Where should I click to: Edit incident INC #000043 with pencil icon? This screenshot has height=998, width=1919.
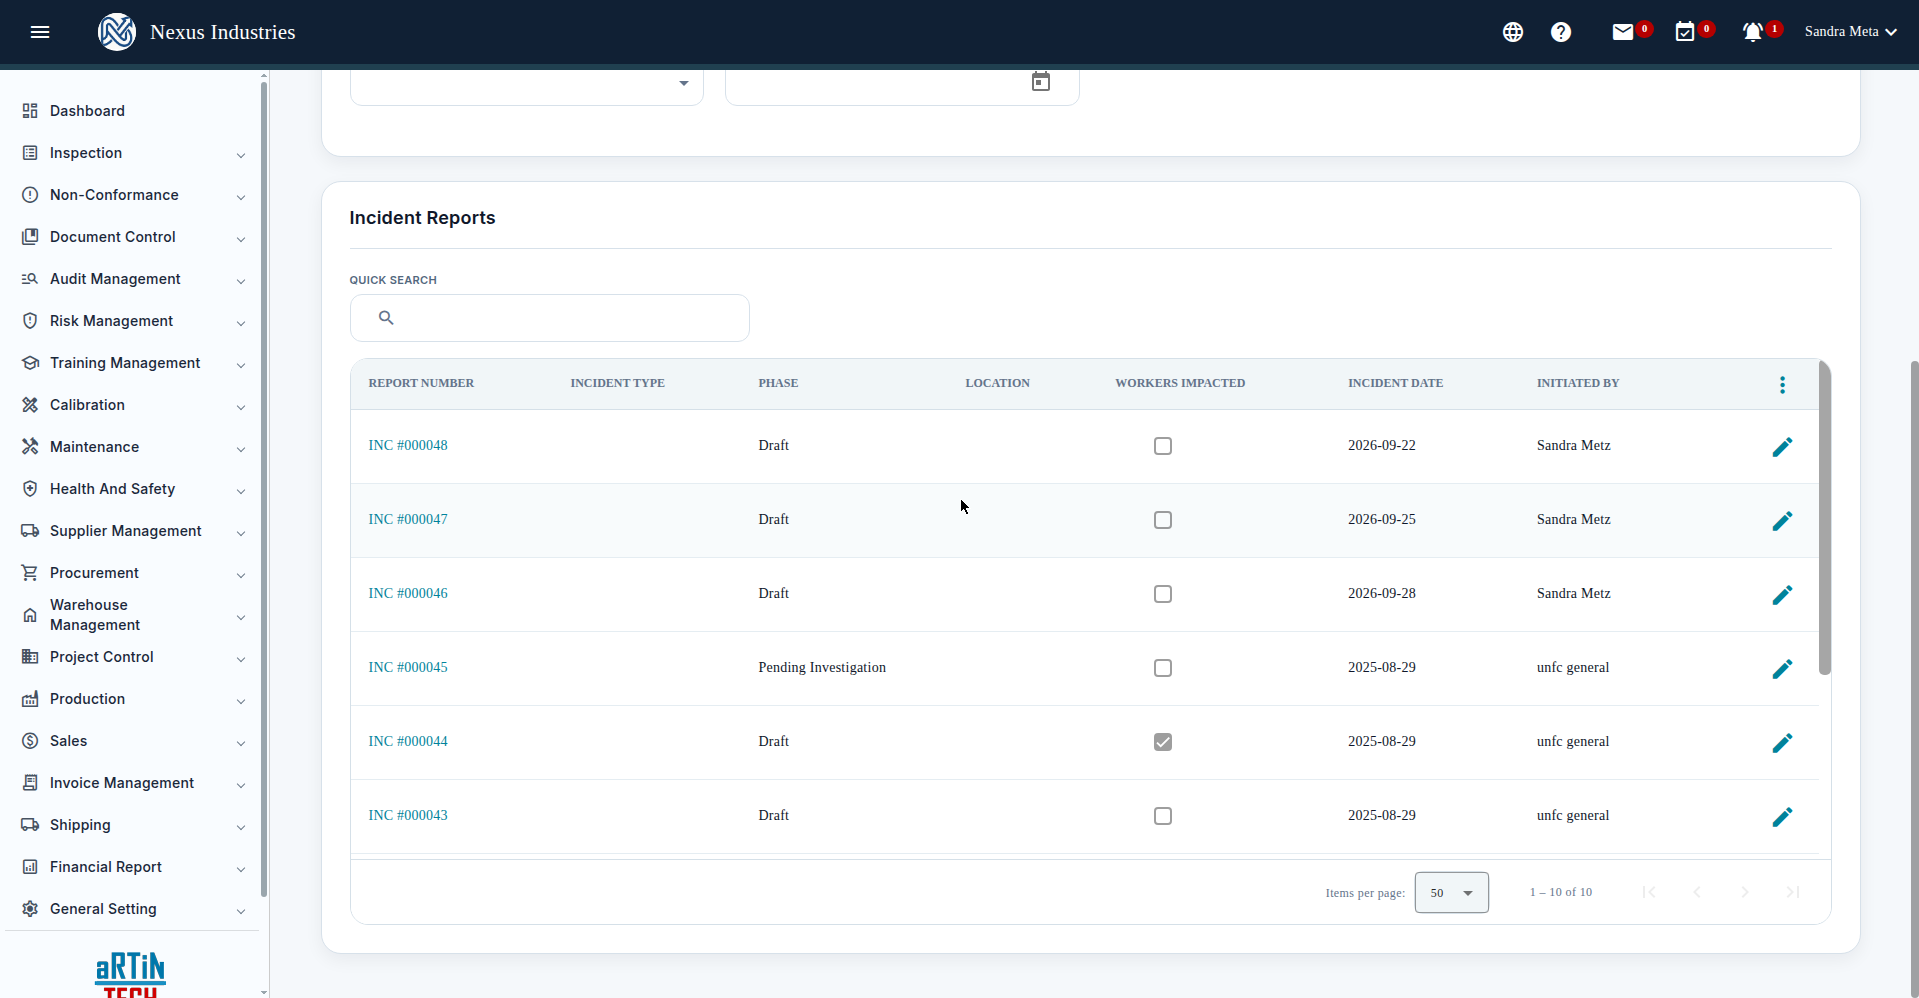tap(1782, 817)
